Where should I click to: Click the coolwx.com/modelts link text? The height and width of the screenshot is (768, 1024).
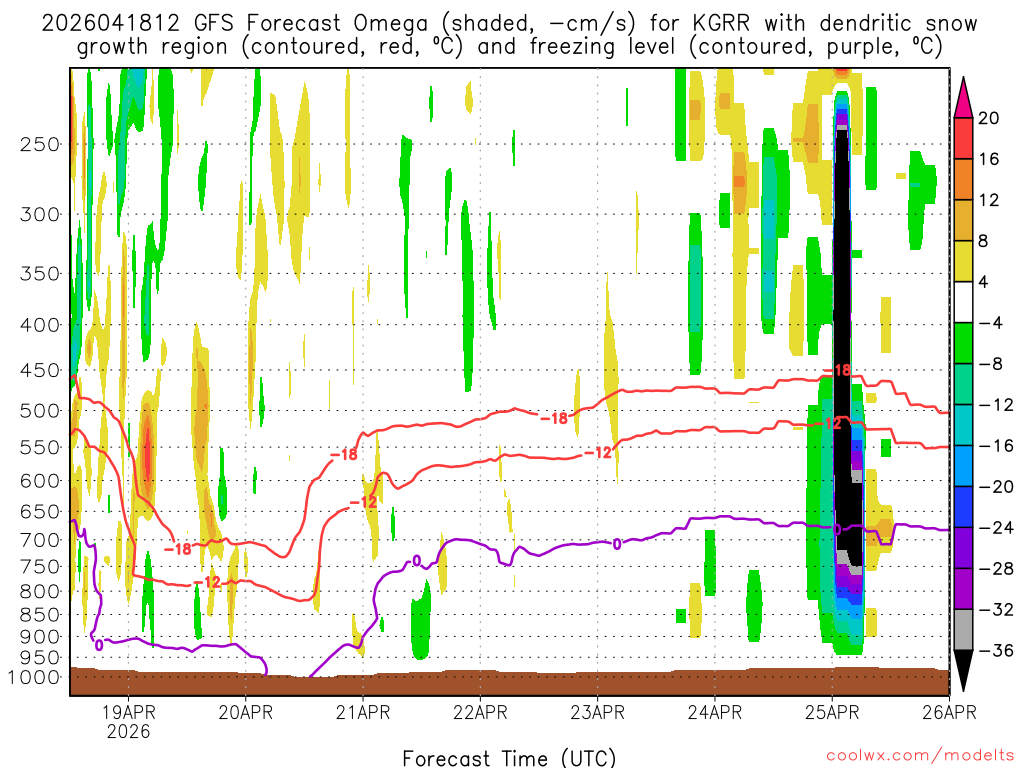point(920,756)
